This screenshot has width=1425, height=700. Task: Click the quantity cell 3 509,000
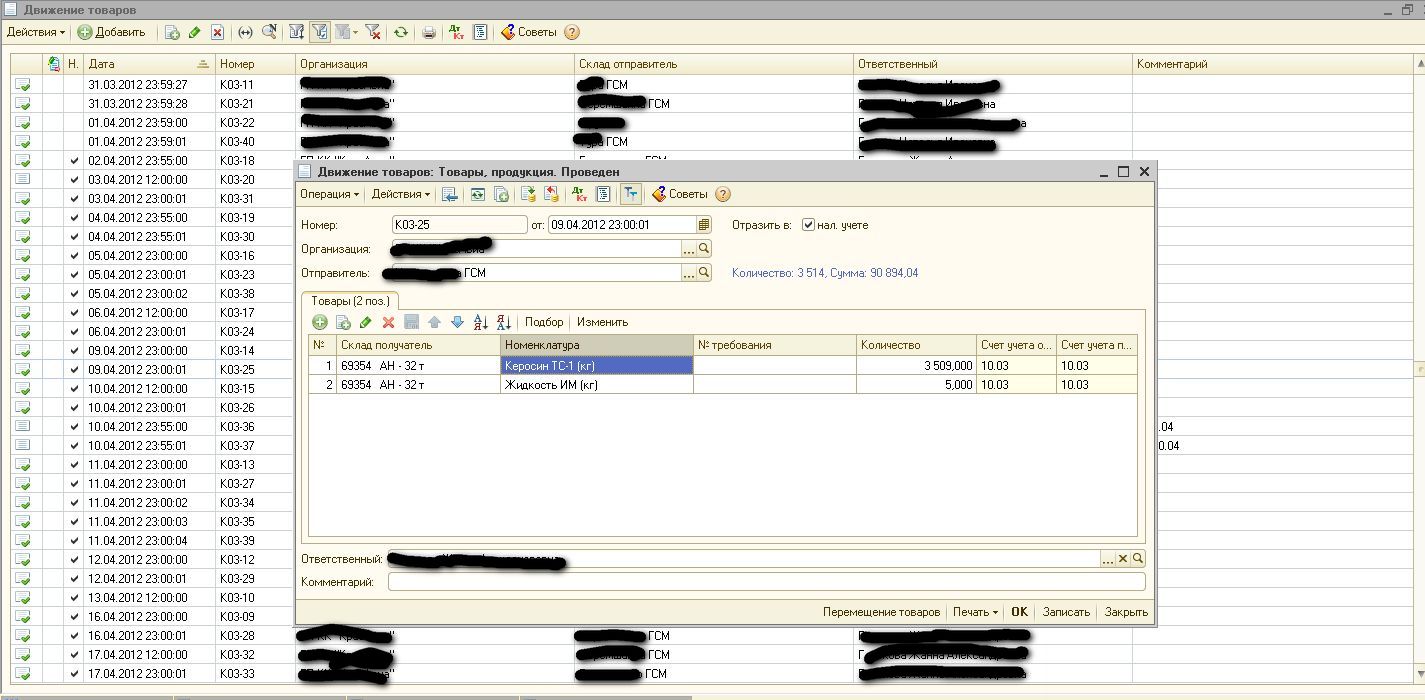tap(916, 366)
